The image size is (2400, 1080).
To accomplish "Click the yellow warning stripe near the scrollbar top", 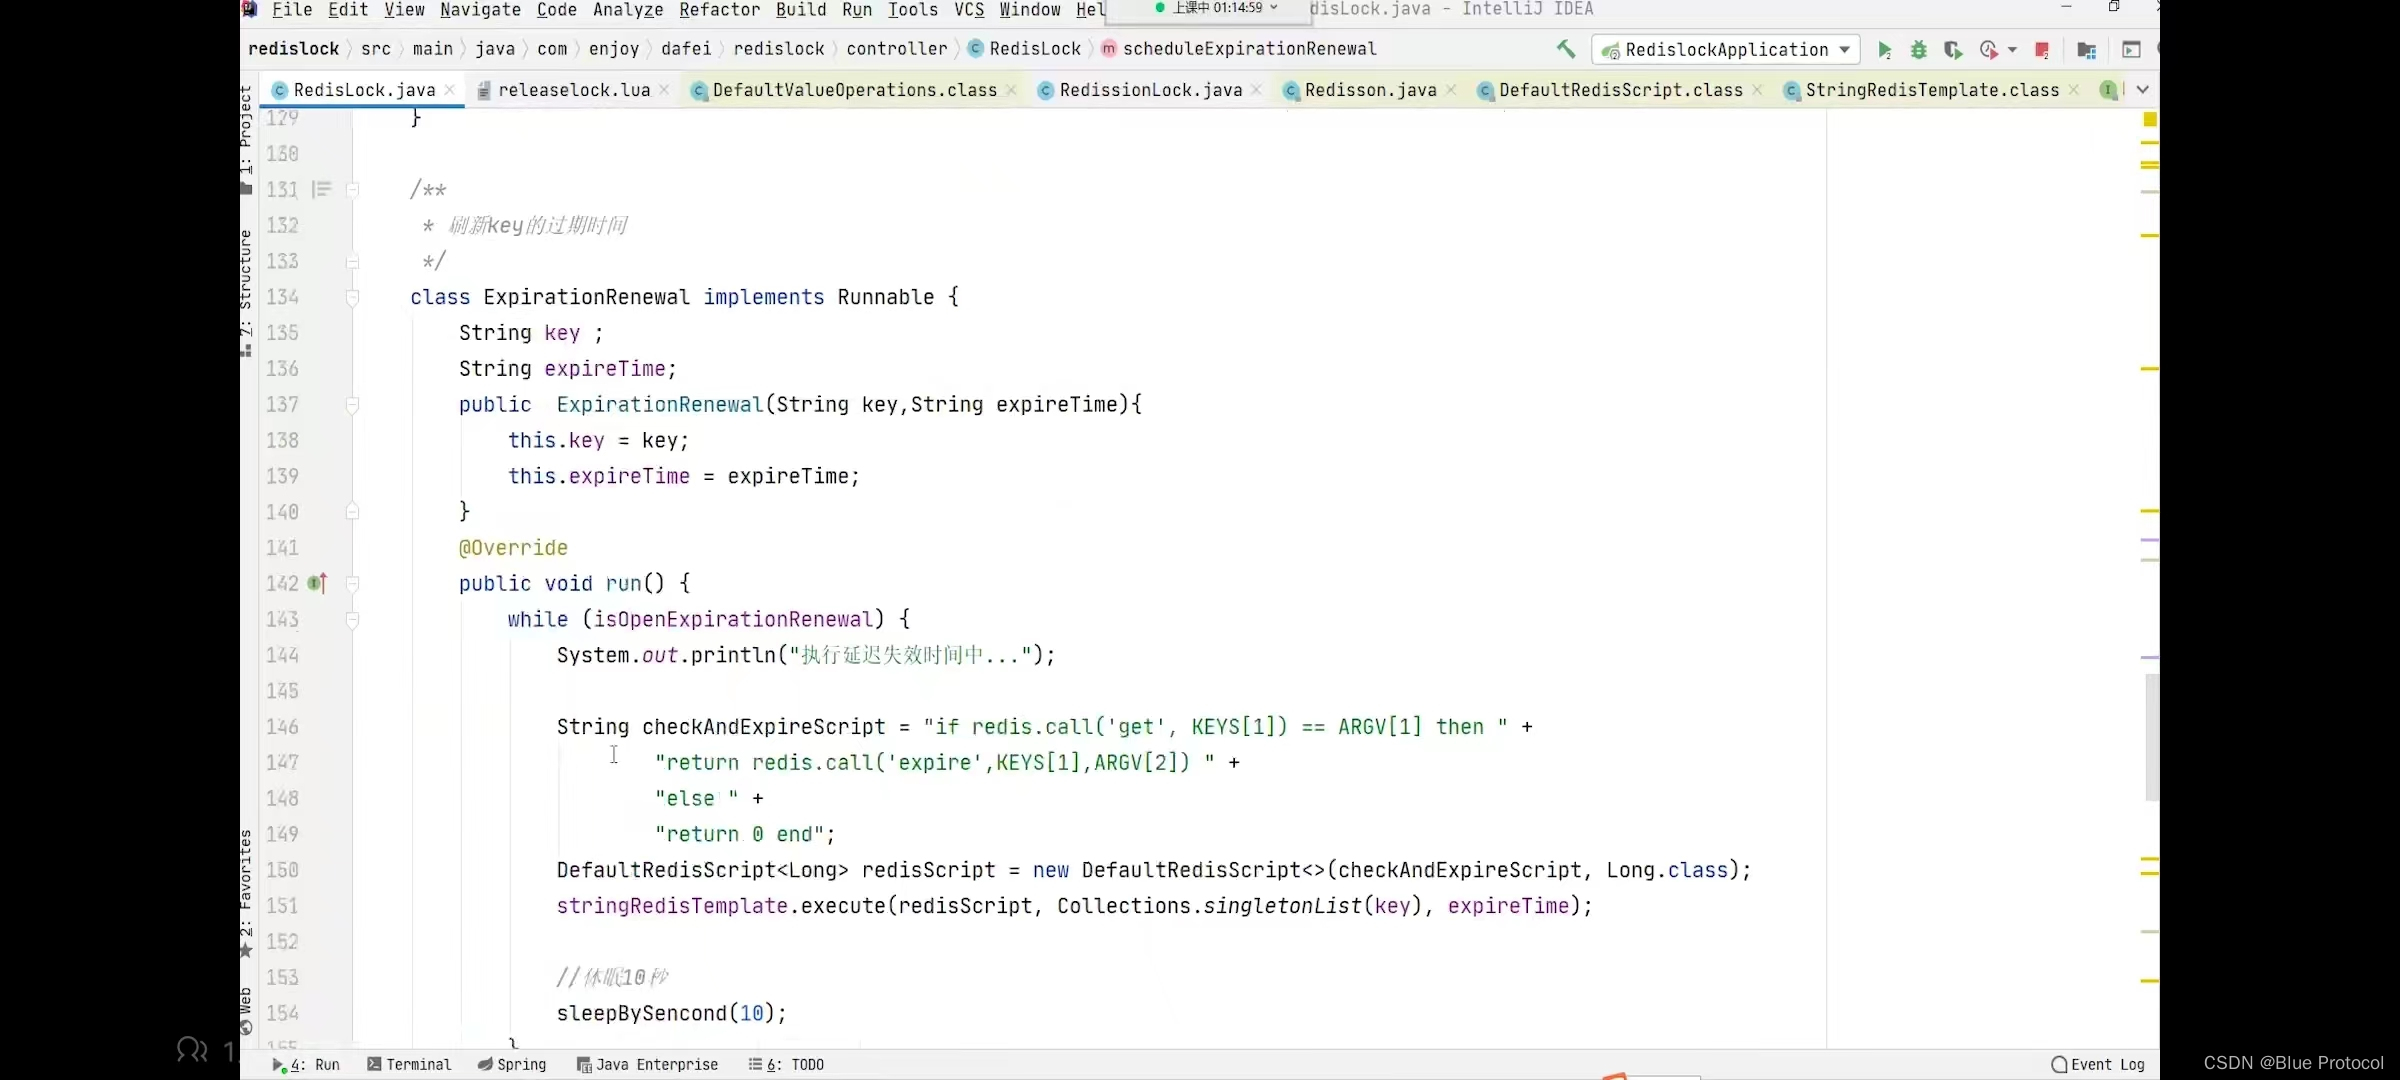I will tap(2150, 143).
